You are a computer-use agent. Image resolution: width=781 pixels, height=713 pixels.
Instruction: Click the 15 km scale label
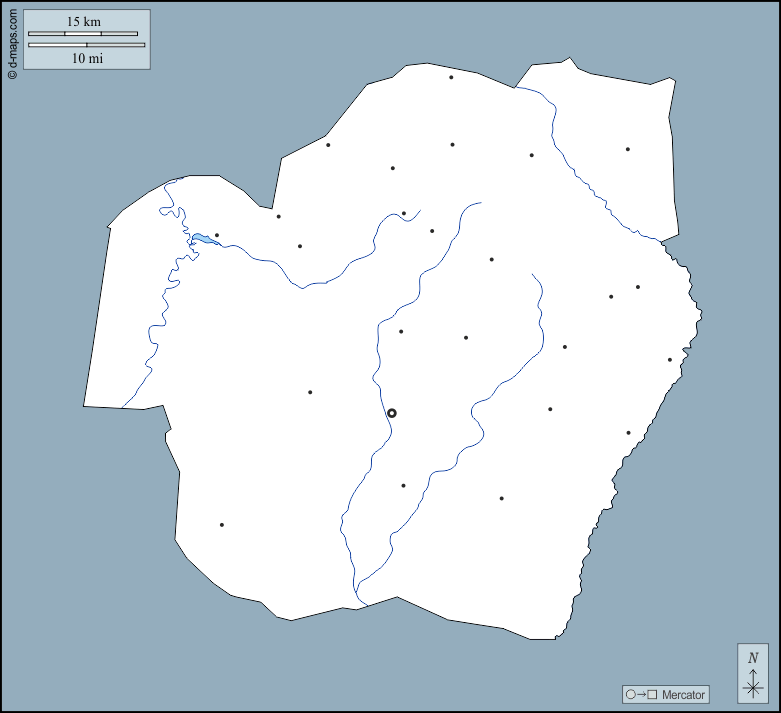83,21
